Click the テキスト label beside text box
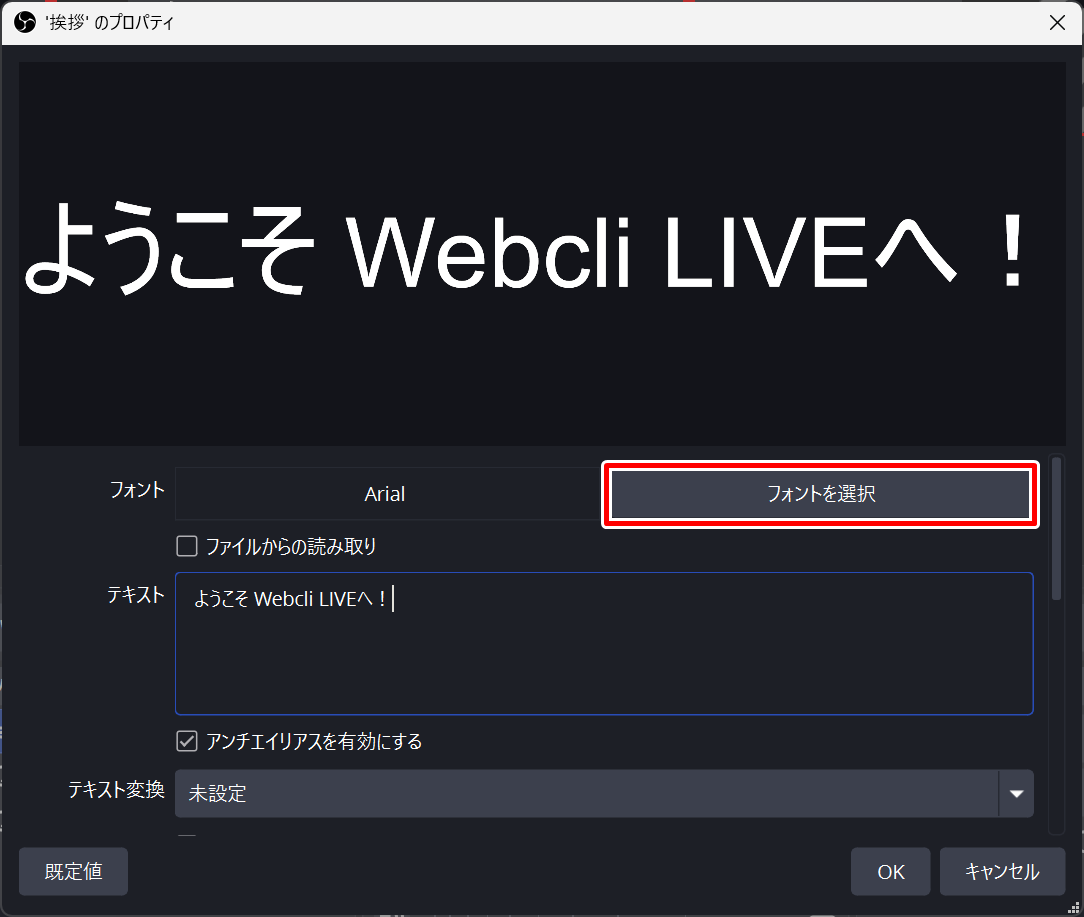Screen dimensions: 1084x917 point(135,595)
